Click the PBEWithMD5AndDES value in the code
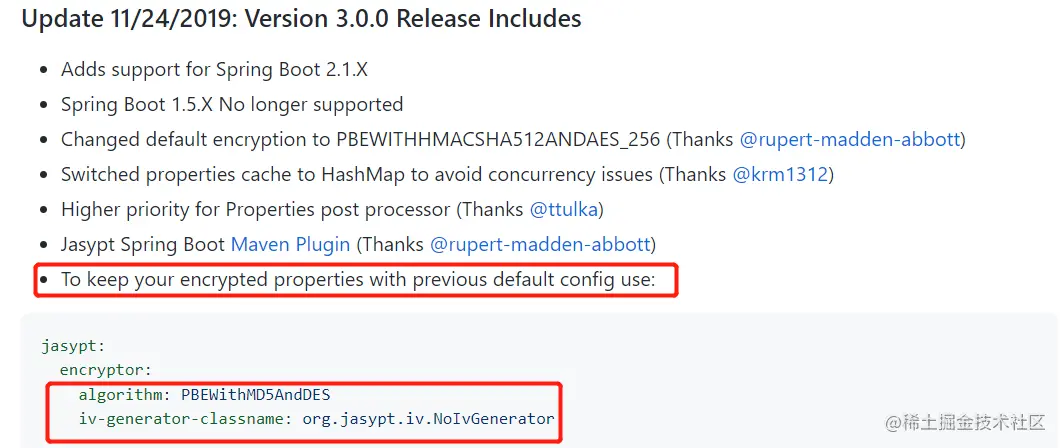This screenshot has height=448, width=1061. coord(256,395)
